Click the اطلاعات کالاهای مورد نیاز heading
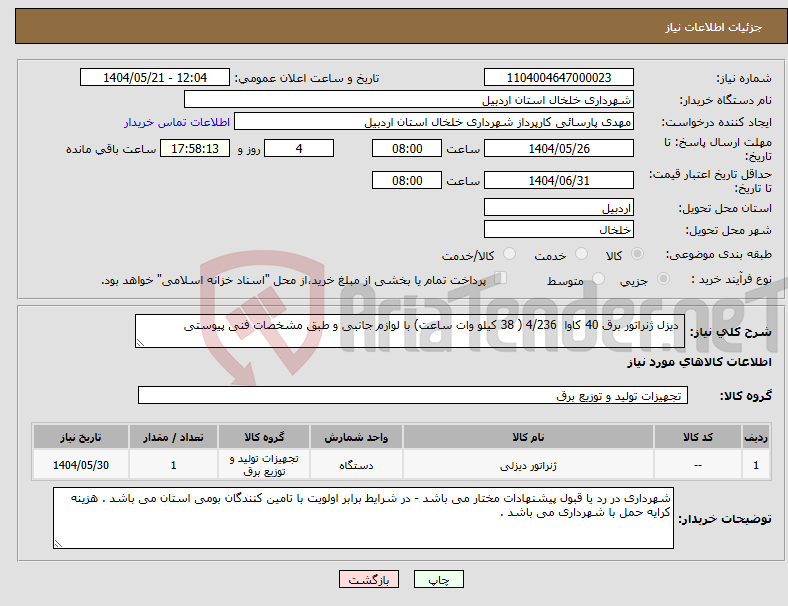This screenshot has width=788, height=606. point(699,362)
